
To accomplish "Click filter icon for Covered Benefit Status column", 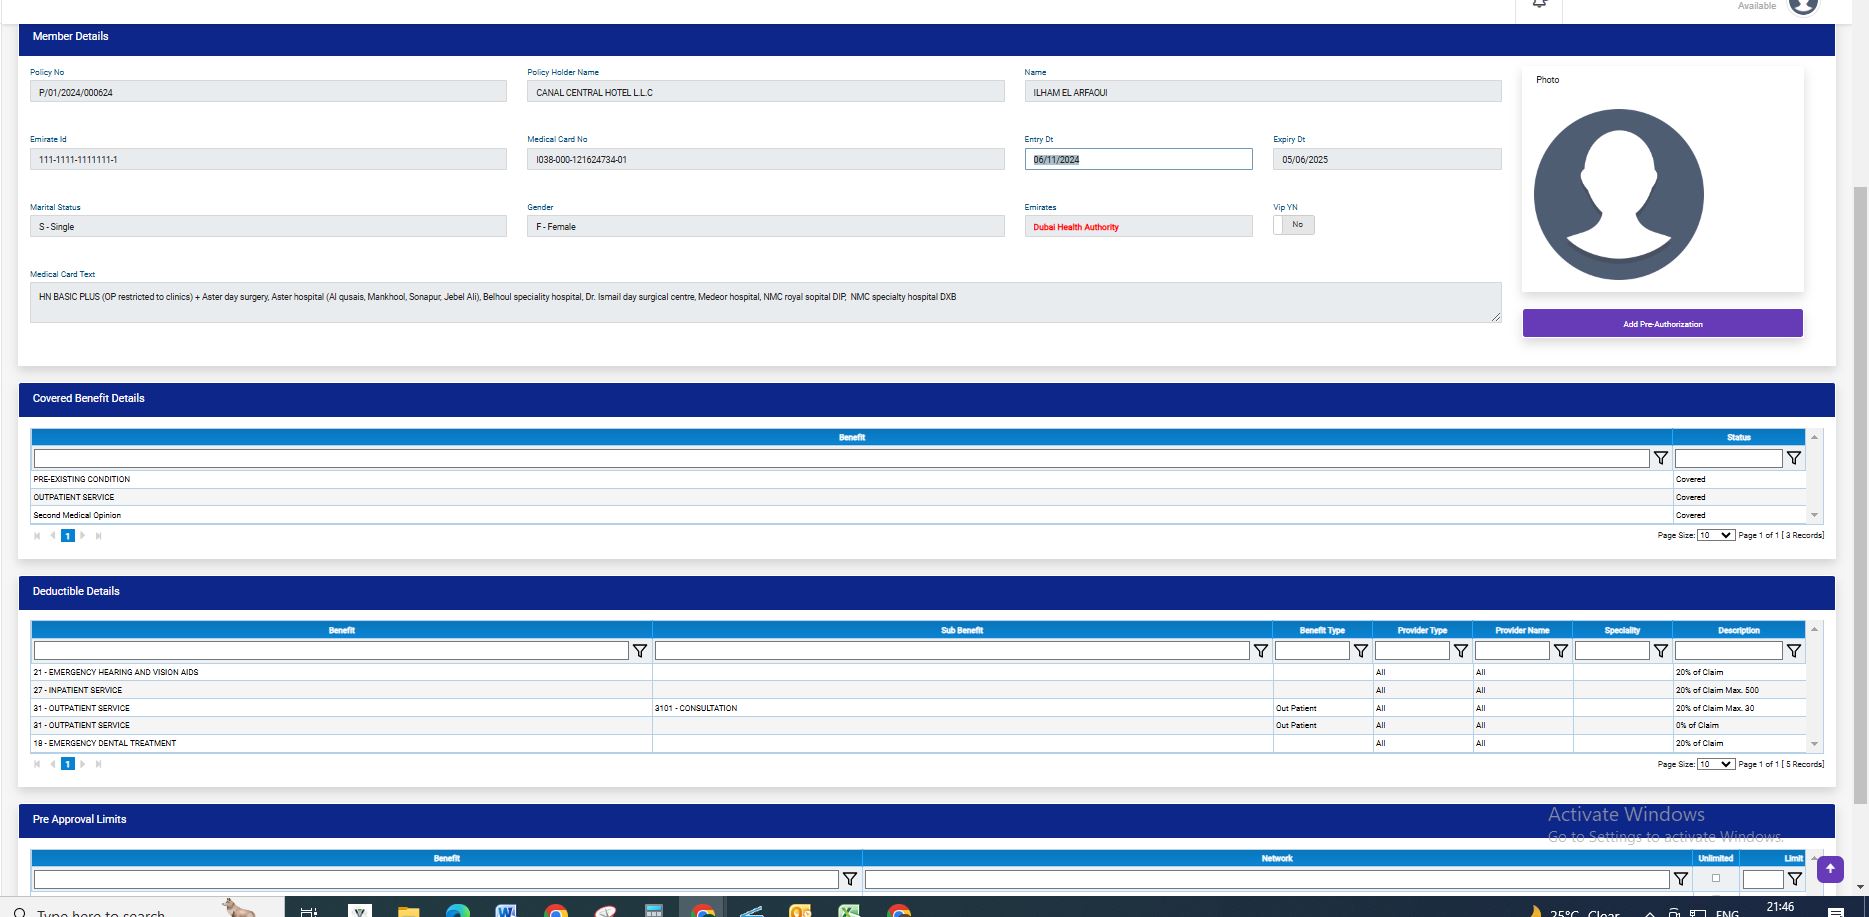I will point(1794,458).
